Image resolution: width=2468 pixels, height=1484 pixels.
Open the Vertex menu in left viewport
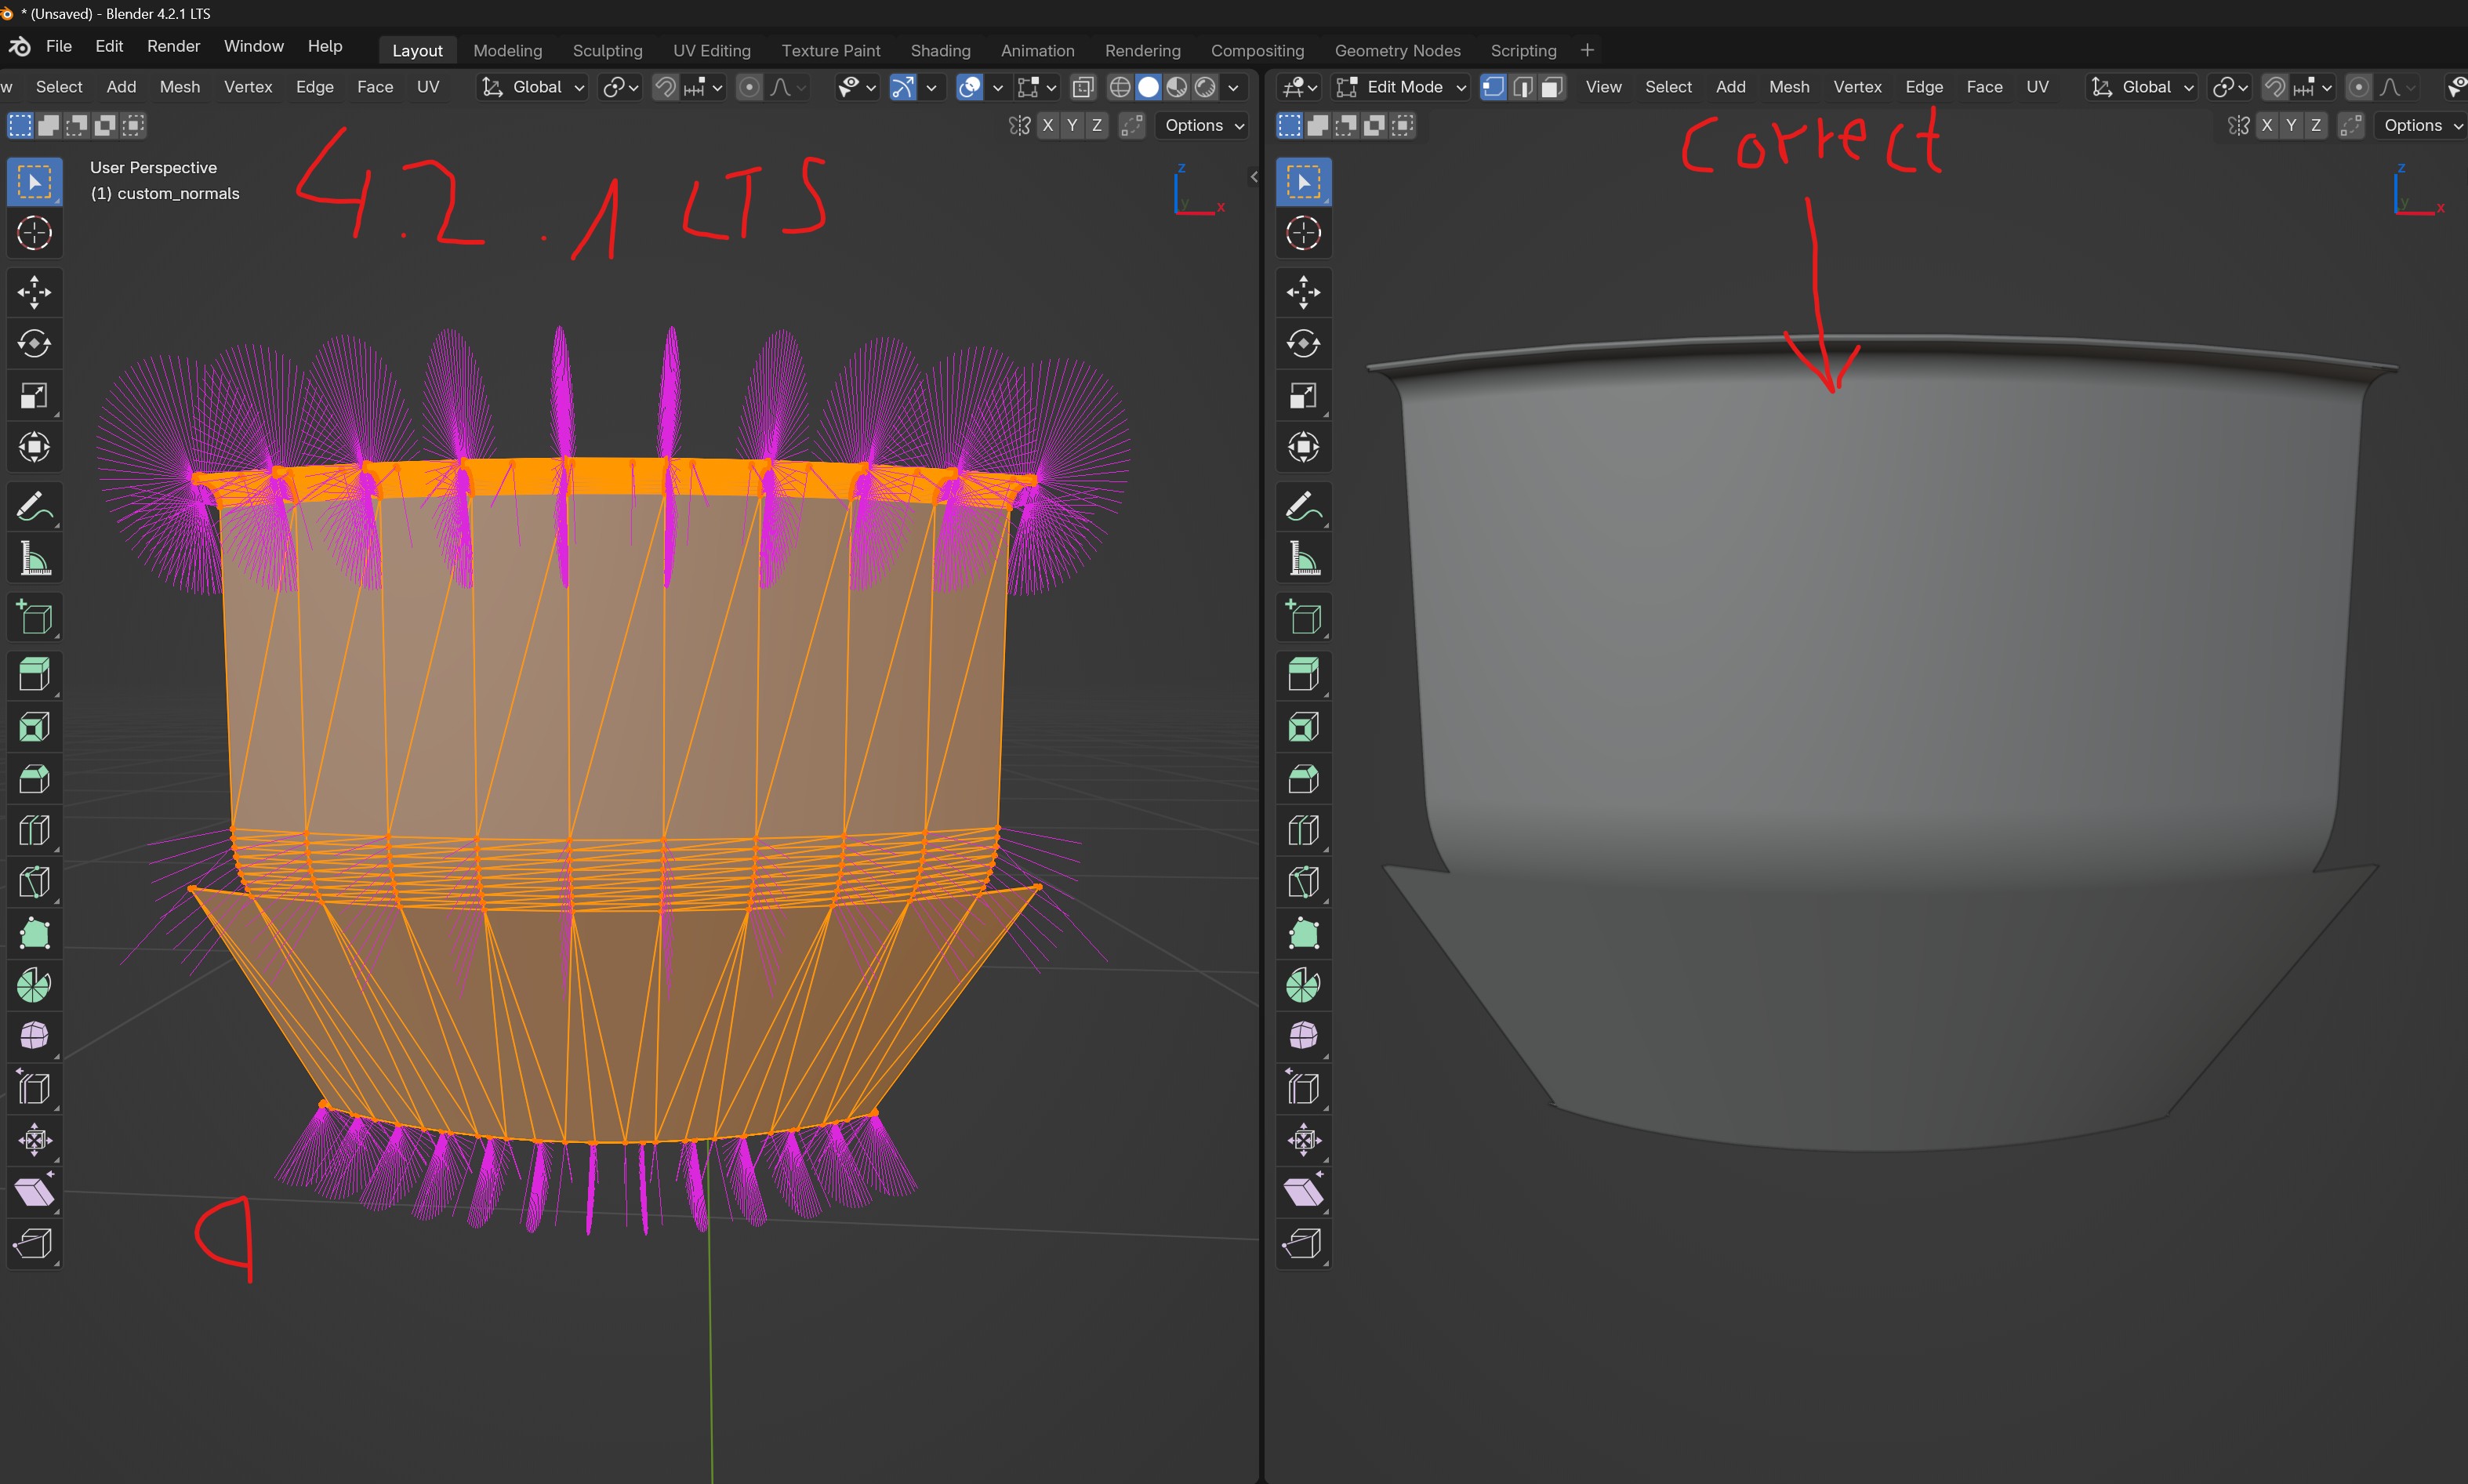tap(248, 87)
